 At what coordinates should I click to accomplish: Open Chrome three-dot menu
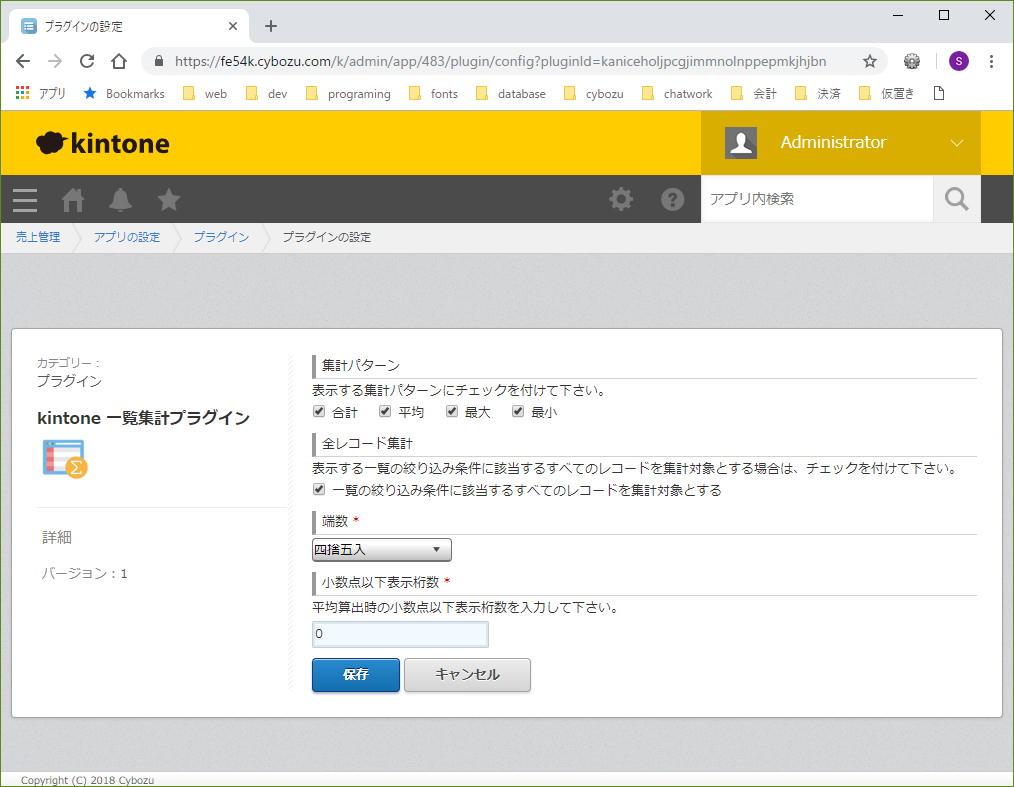[991, 61]
